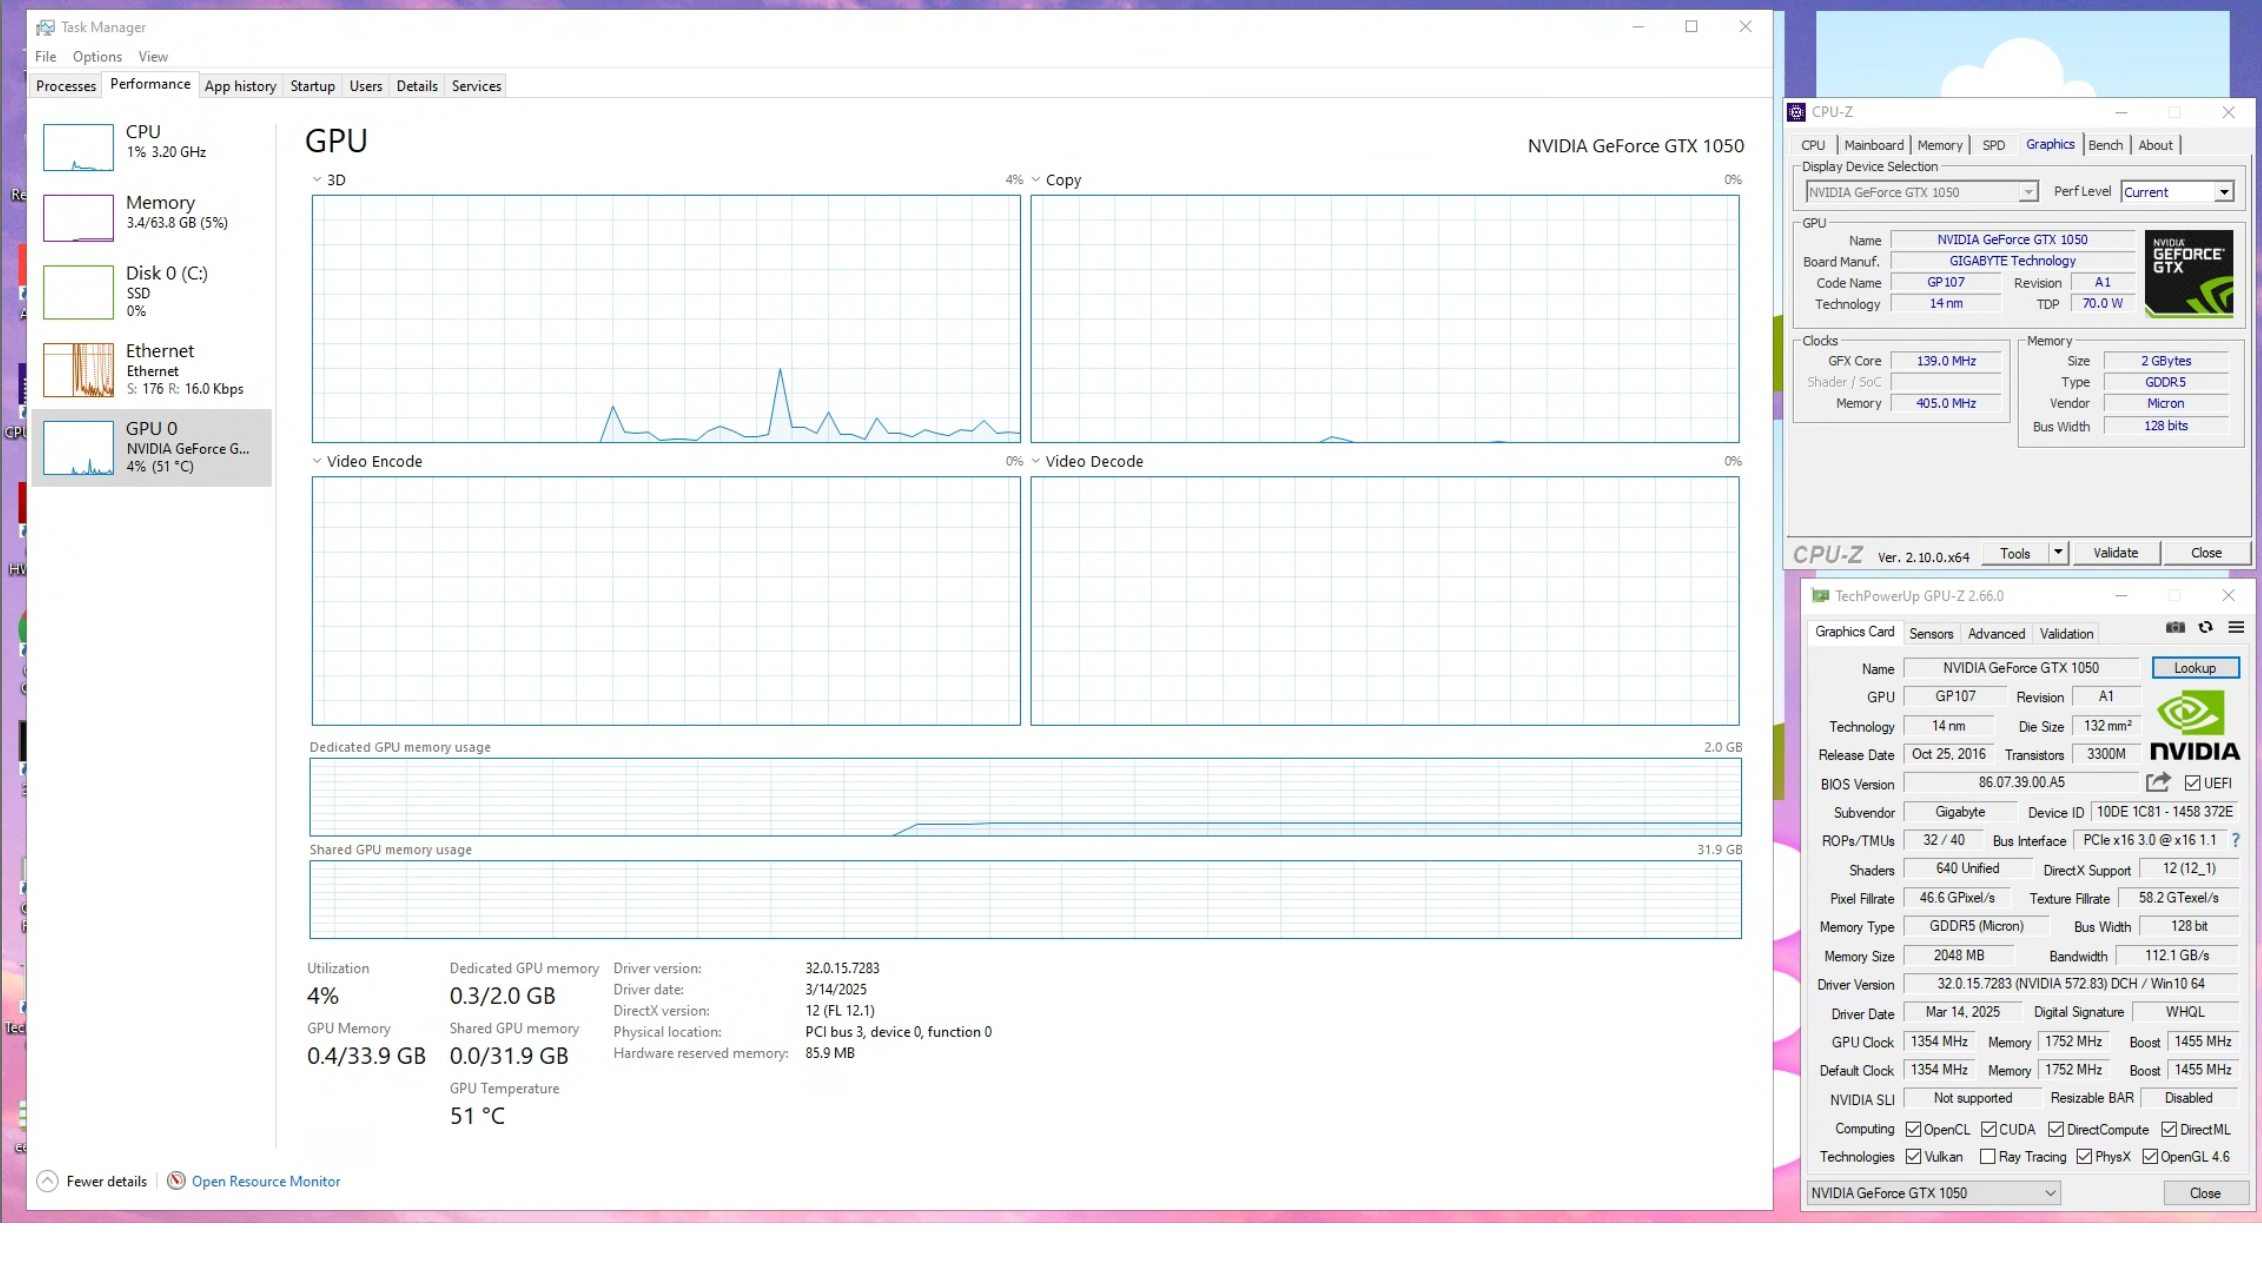The height and width of the screenshot is (1266, 2262).
Task: Toggle OpenGL 4.6 checkbox
Action: click(x=2150, y=1156)
